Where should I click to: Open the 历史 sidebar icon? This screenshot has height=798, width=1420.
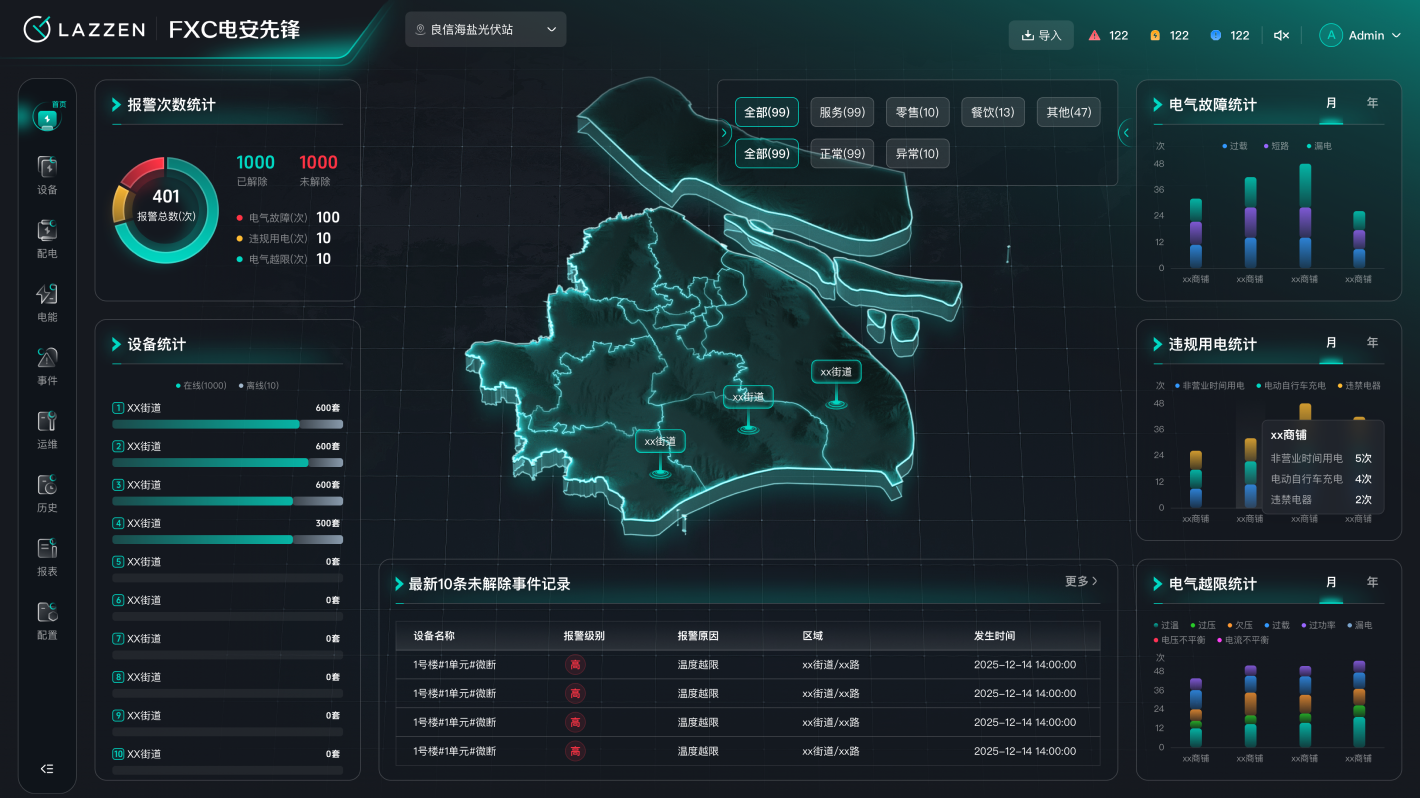[47, 485]
